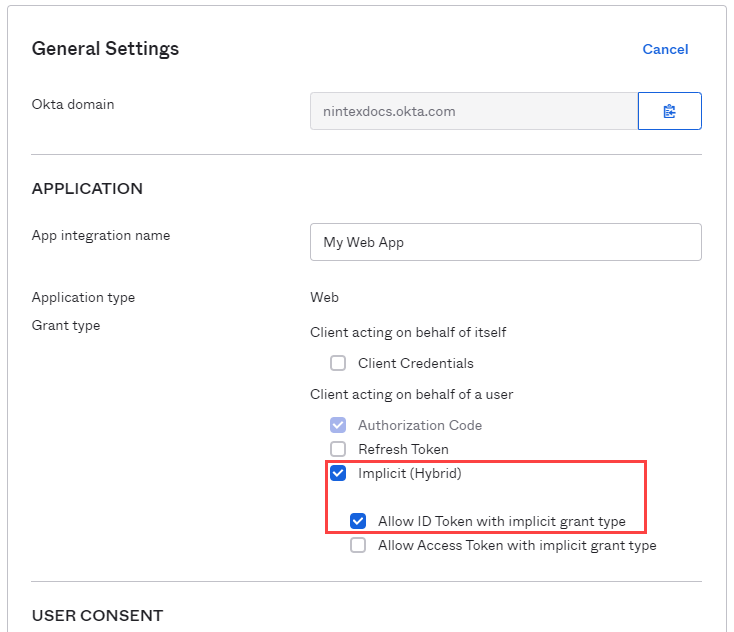The width and height of the screenshot is (734, 632).
Task: Click the USER CONSENT section heading
Action: pos(97,615)
